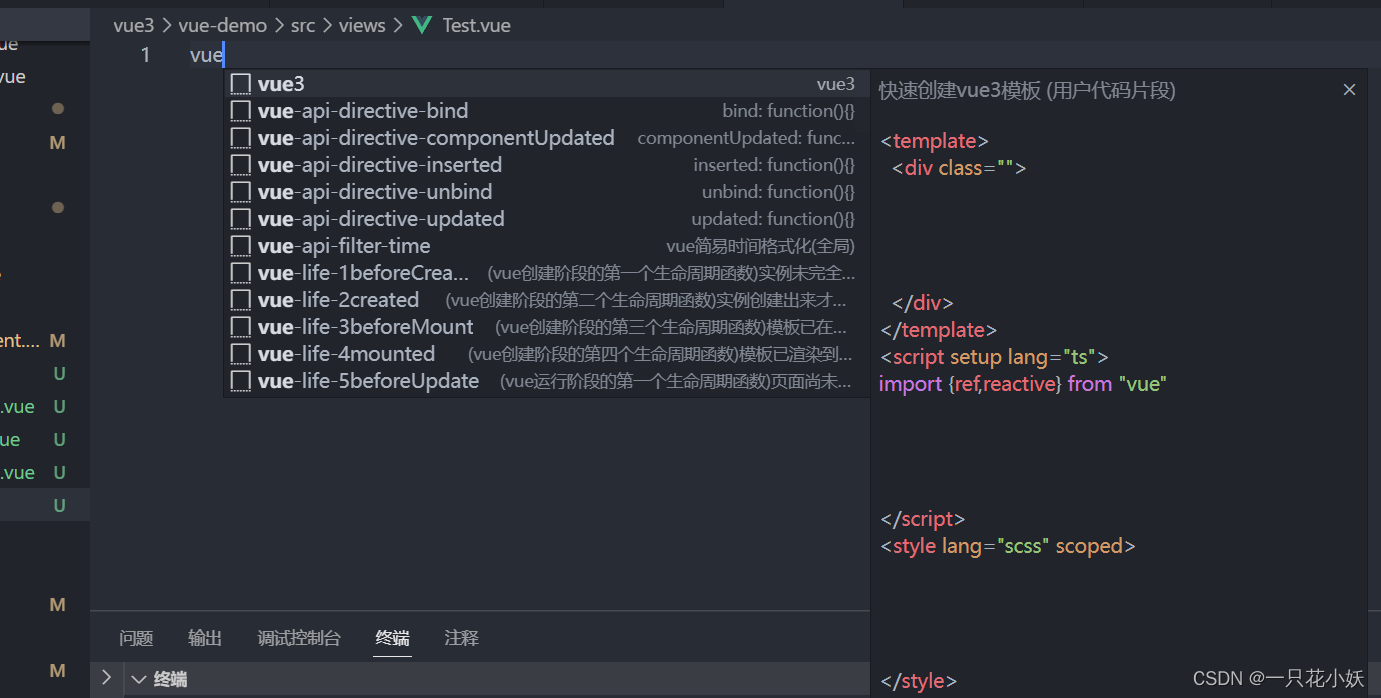Screen dimensions: 1381x698
Task: Click snippet icon for vue-api-directive-updated
Action: pos(241,219)
